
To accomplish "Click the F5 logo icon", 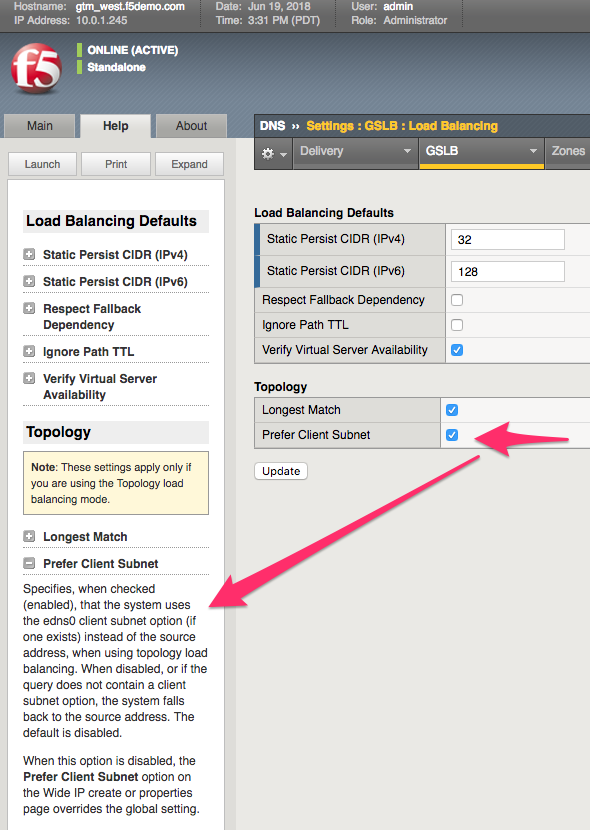I will [x=36, y=69].
